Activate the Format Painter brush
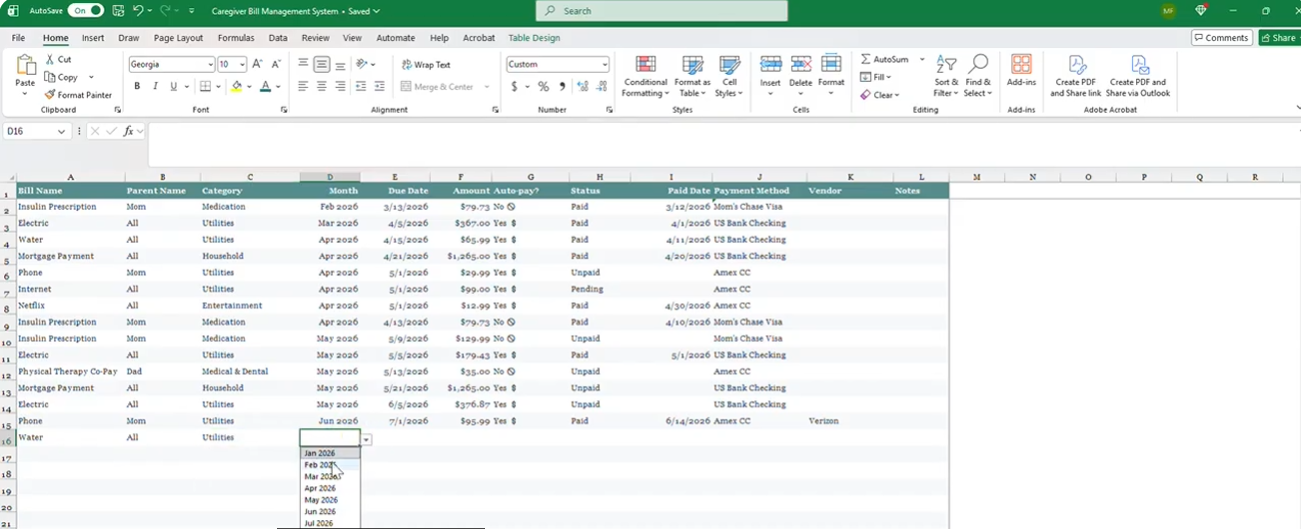The image size is (1301, 529). [x=51, y=95]
